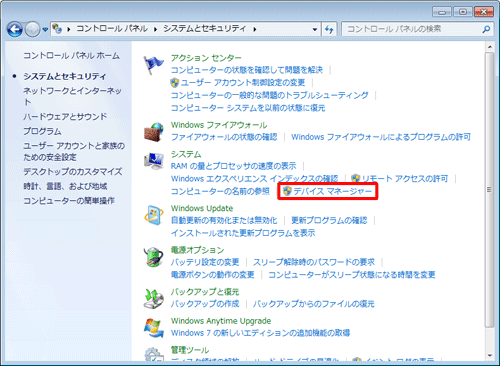Open 管理ツール heading link
This screenshot has width=500, height=366.
[x=190, y=350]
